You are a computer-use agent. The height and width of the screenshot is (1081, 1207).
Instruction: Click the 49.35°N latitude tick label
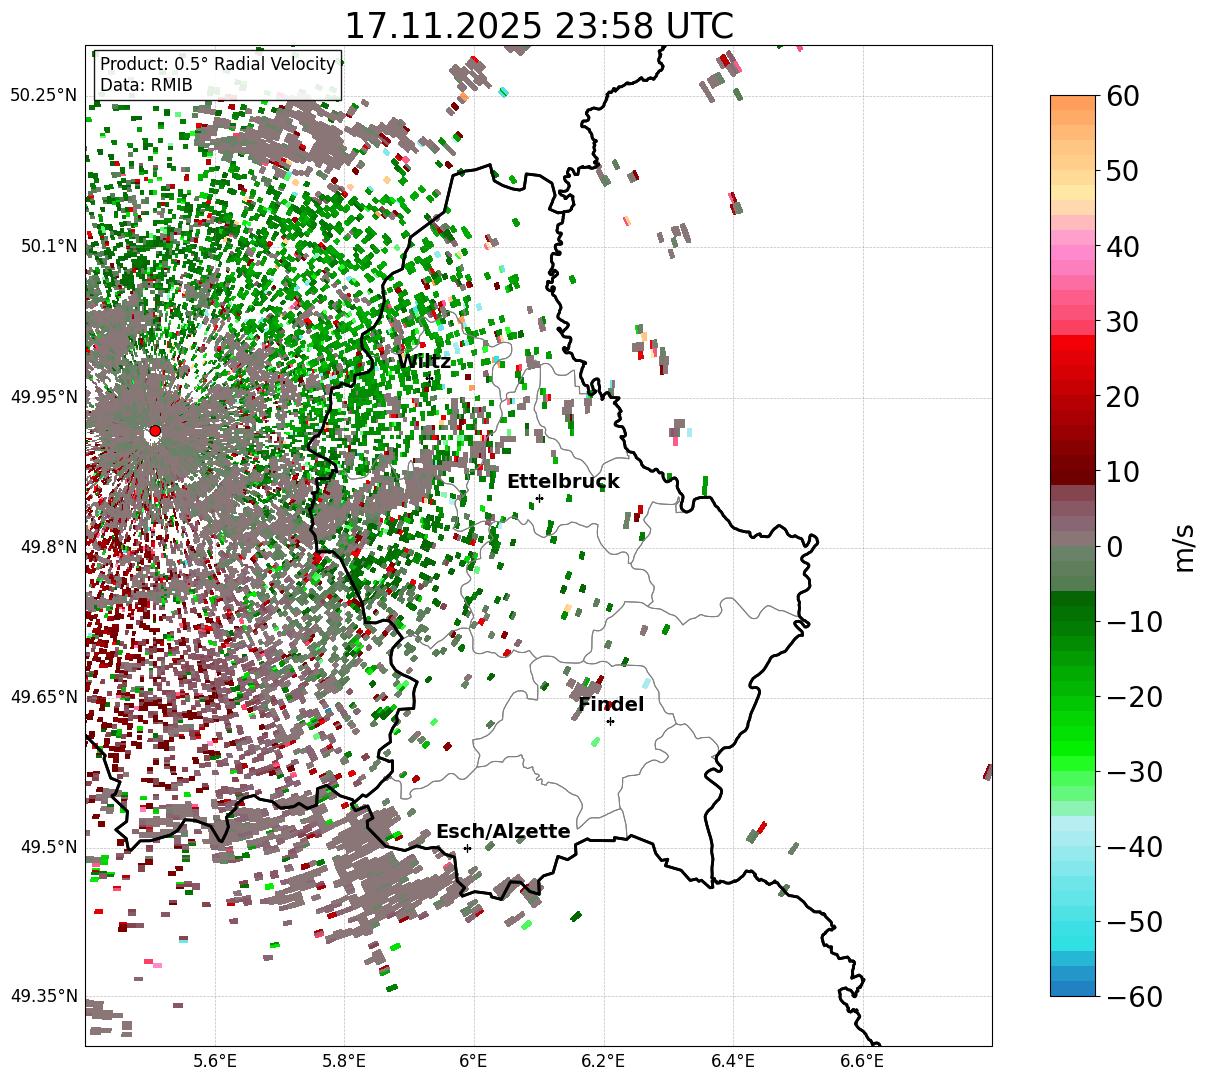44,996
